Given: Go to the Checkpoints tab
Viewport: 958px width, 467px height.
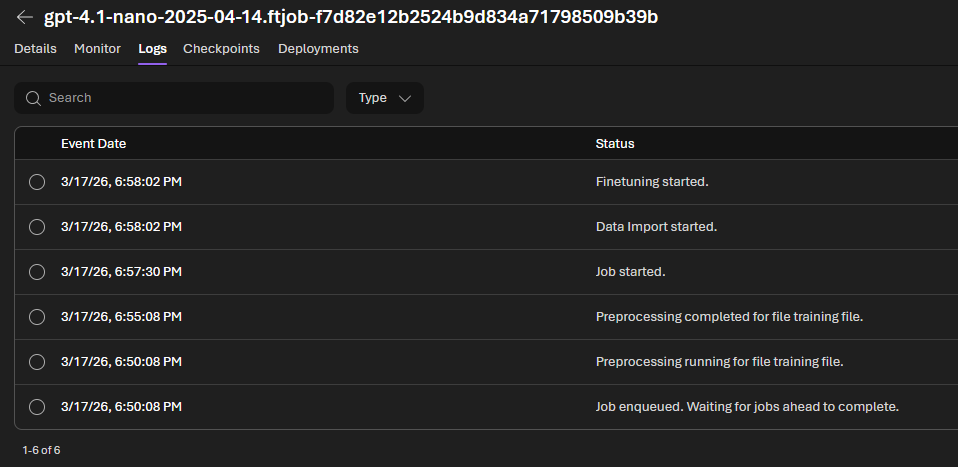Looking at the screenshot, I should point(221,48).
